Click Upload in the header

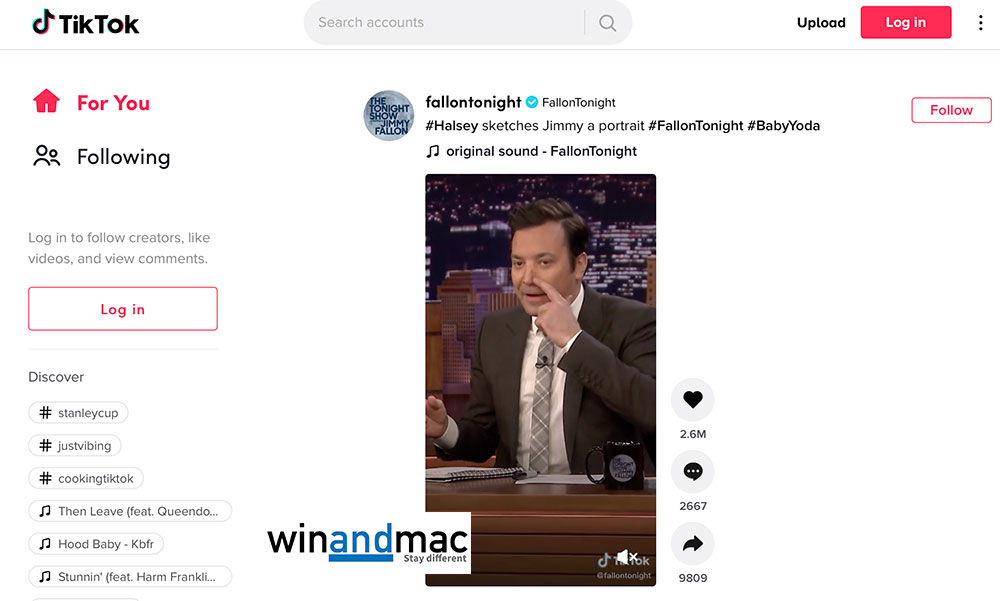tap(821, 23)
